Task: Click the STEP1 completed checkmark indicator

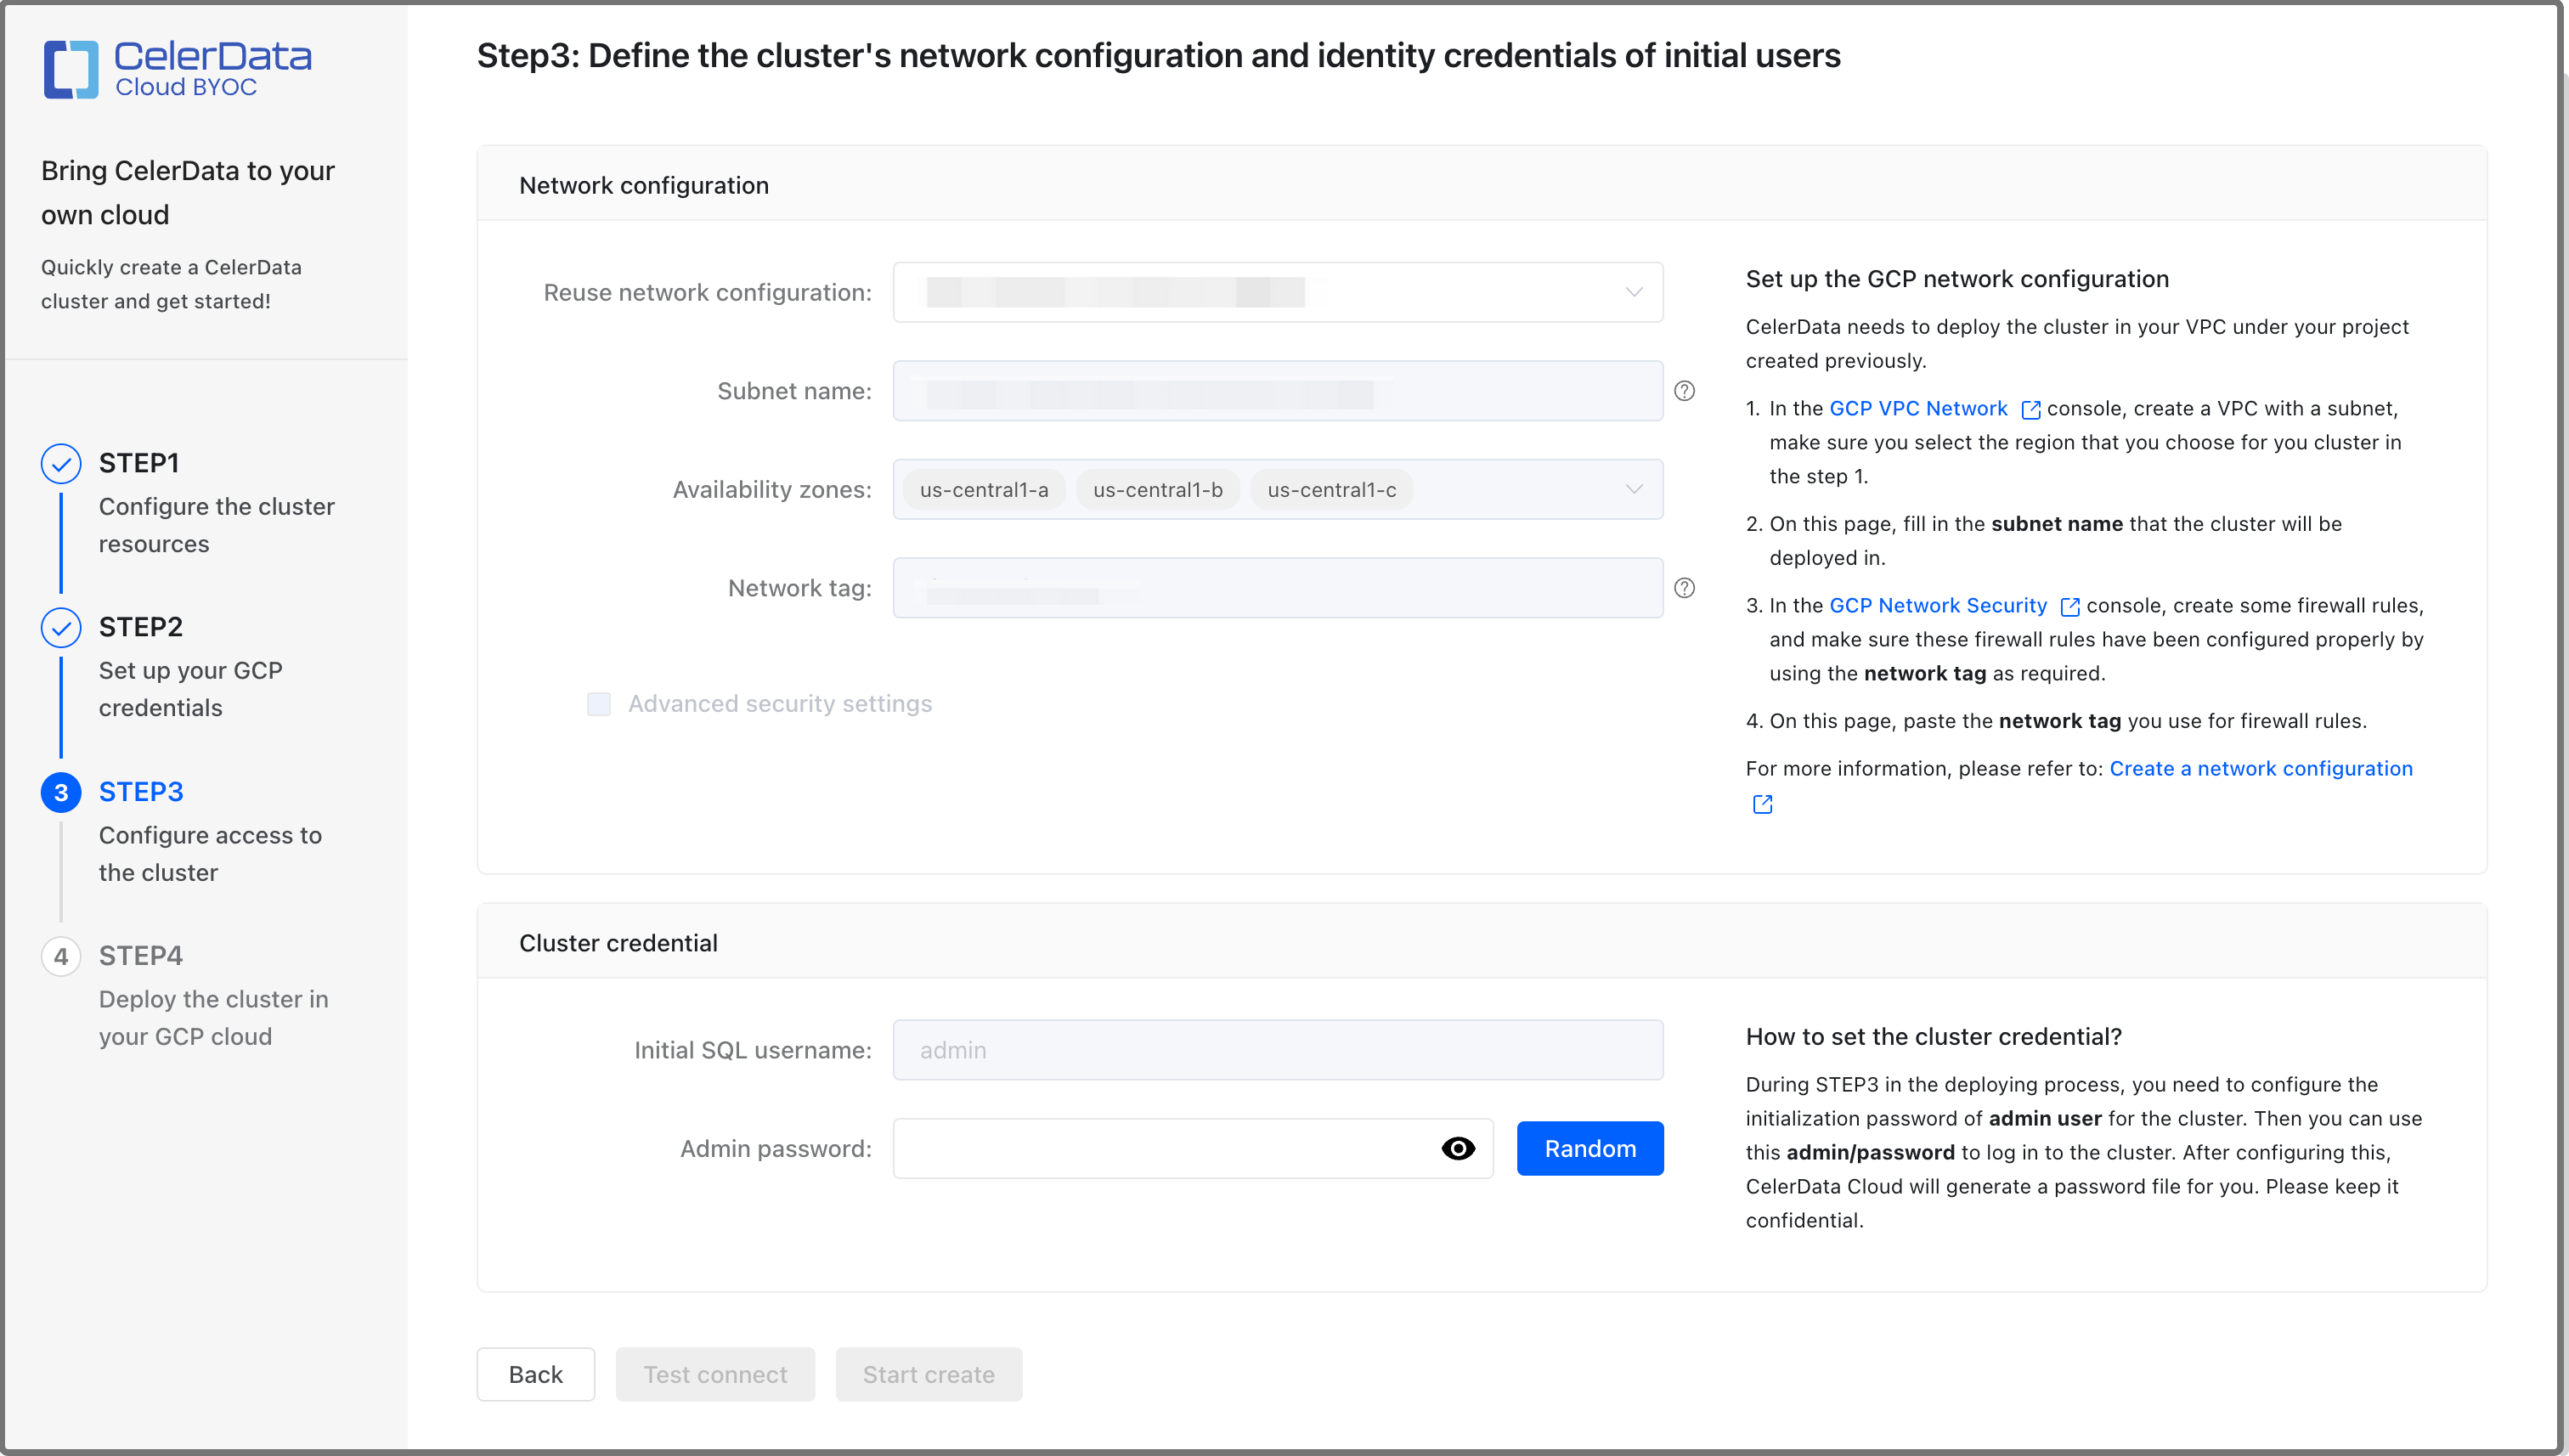Action: tap(61, 463)
